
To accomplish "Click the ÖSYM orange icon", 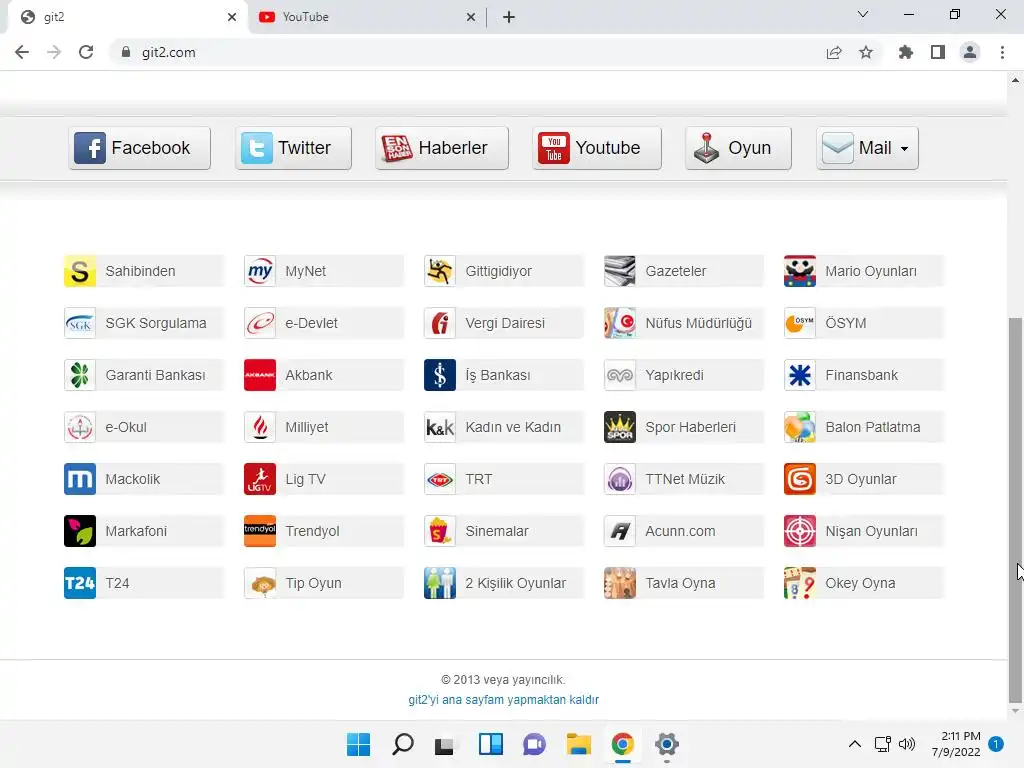I will (800, 323).
